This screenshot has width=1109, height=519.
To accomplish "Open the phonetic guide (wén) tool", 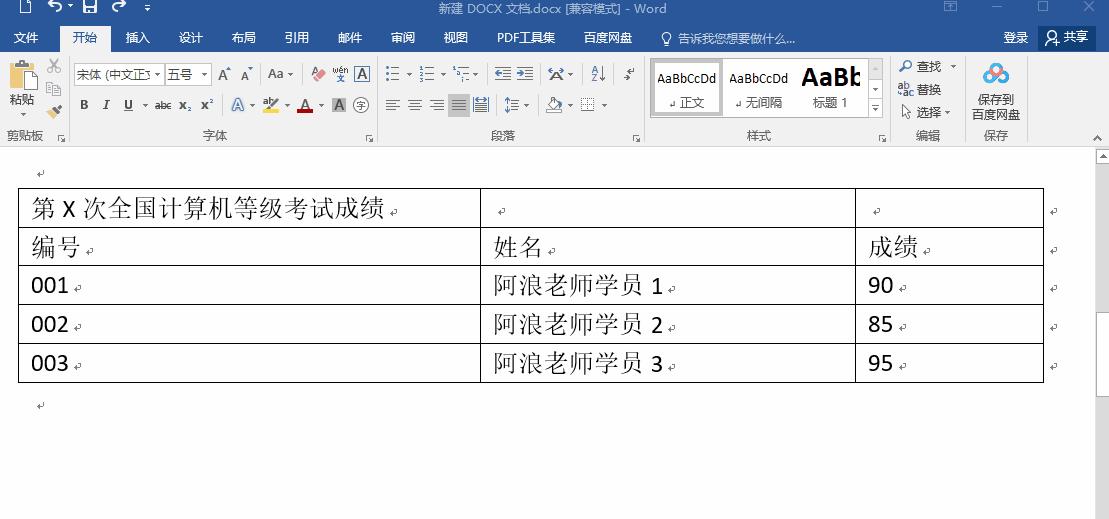I will tap(340, 74).
